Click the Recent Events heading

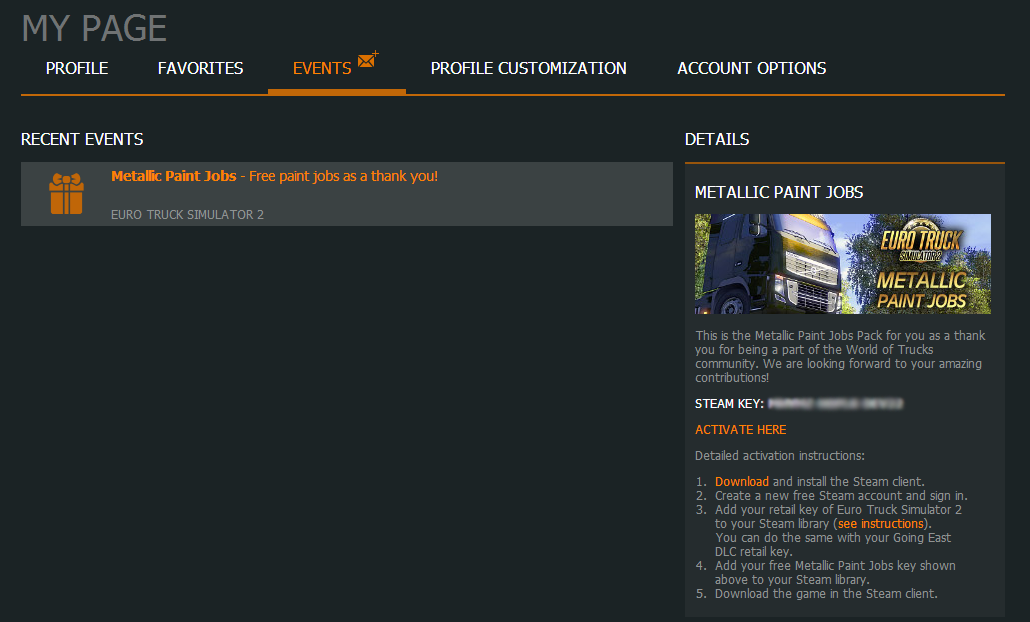pyautogui.click(x=82, y=139)
